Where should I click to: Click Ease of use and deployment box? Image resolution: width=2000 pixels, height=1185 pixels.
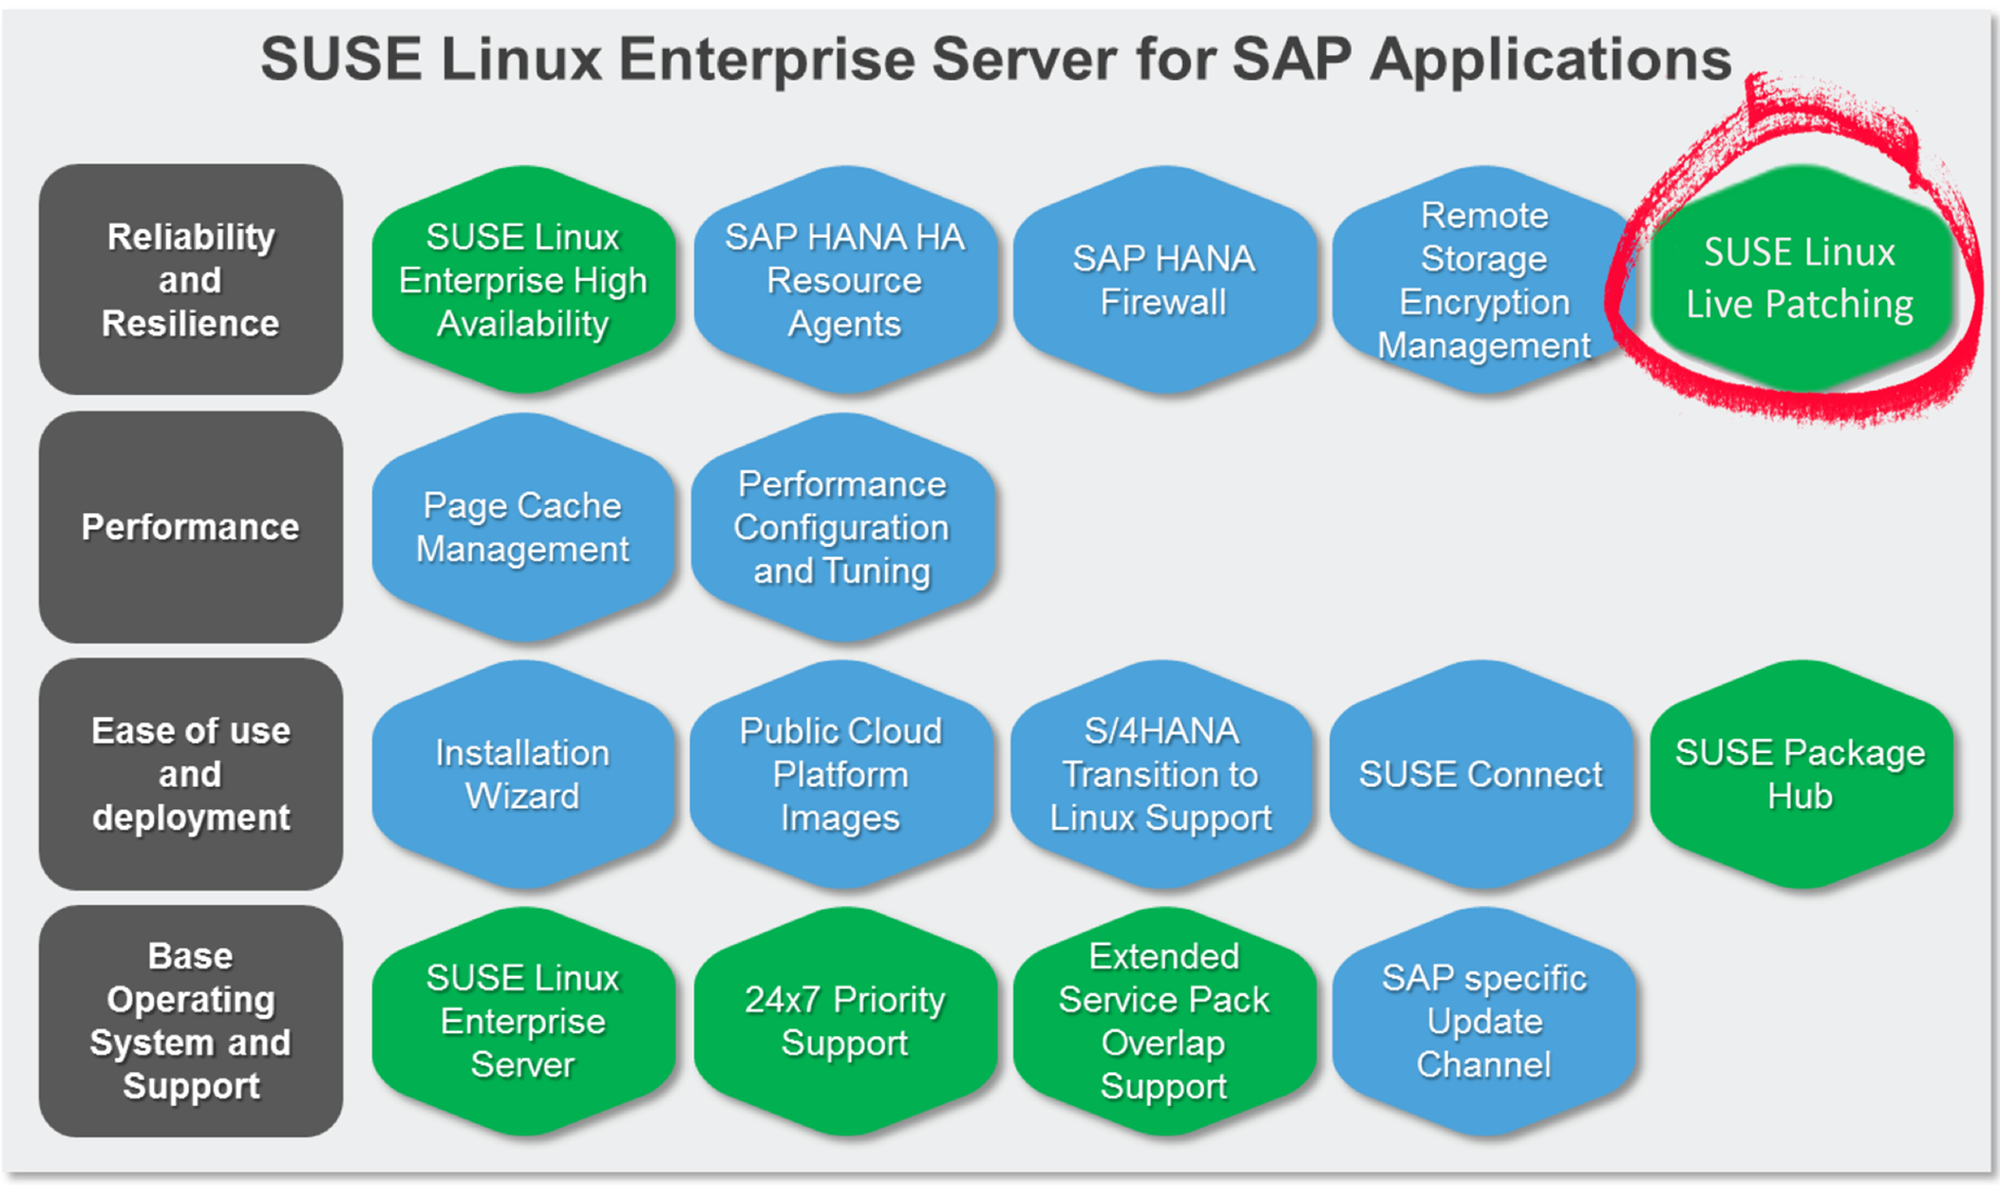[191, 774]
